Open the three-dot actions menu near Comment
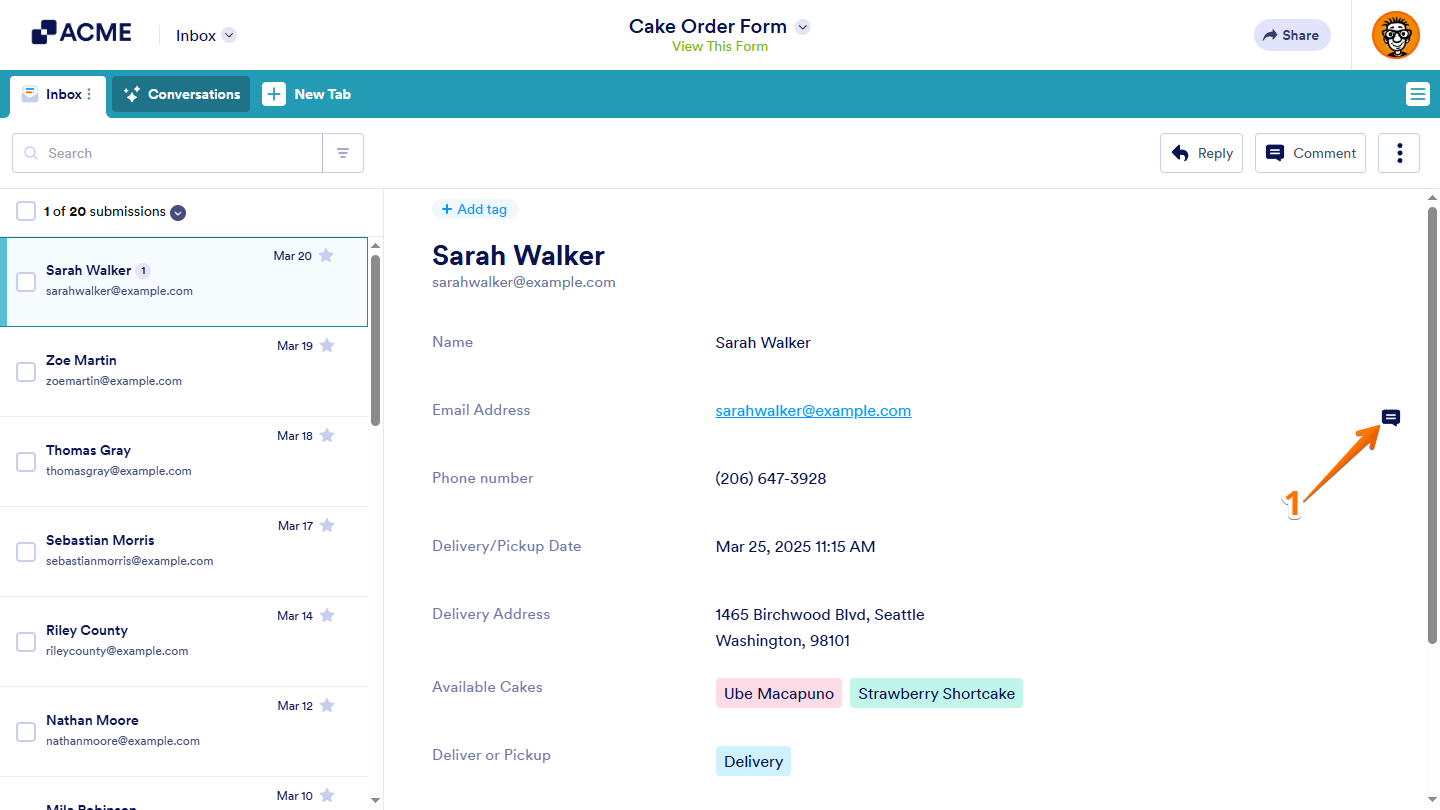 pyautogui.click(x=1398, y=152)
